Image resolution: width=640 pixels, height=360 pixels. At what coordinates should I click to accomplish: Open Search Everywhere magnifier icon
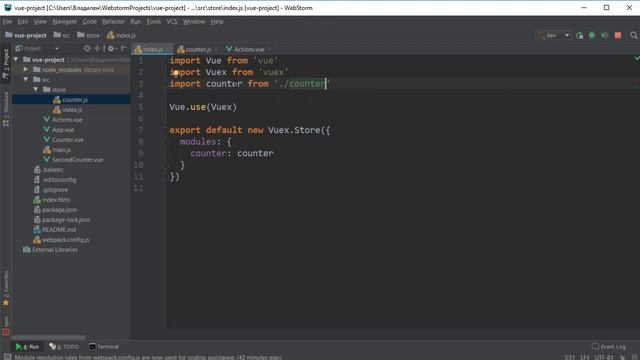tap(634, 36)
